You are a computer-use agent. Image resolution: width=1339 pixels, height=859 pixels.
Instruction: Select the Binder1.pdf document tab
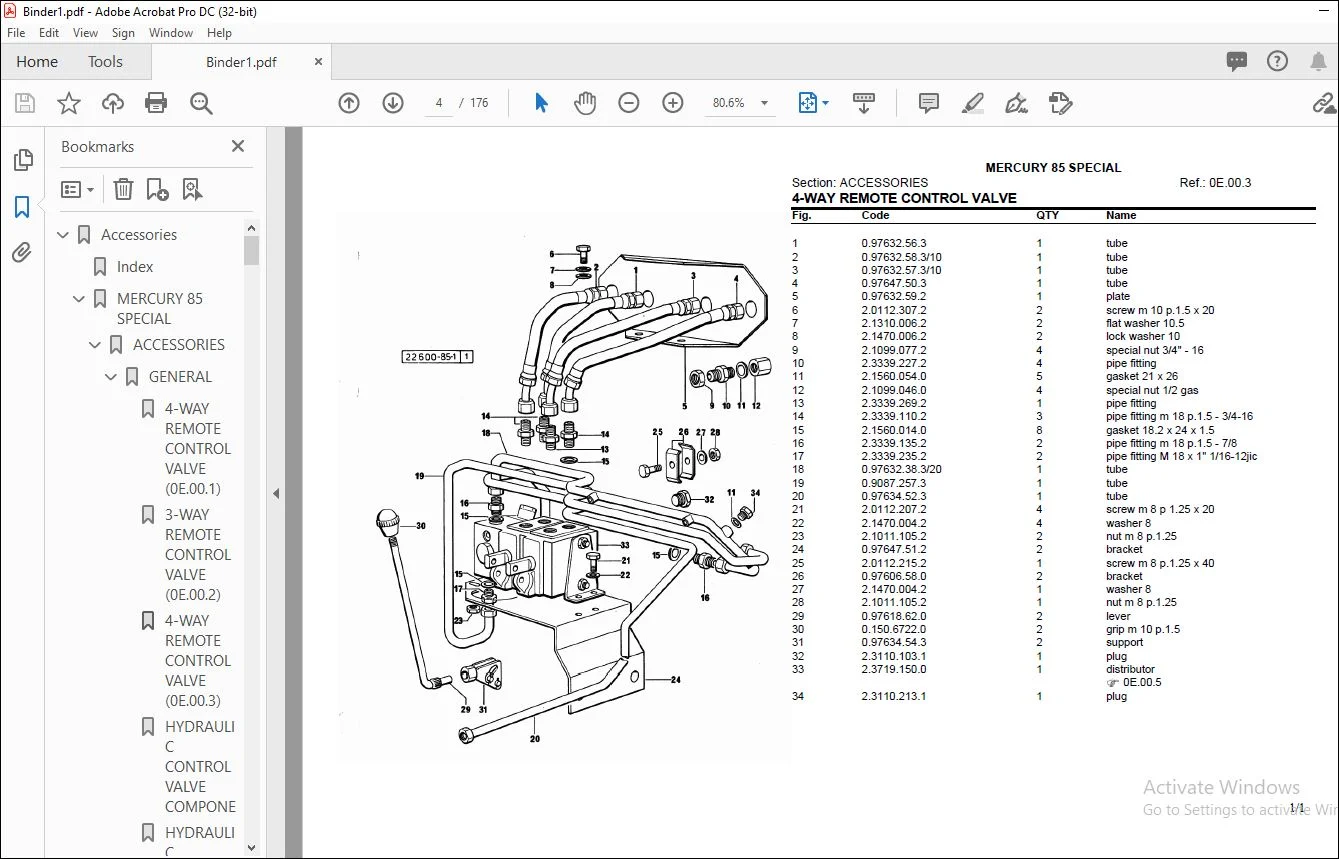[241, 62]
